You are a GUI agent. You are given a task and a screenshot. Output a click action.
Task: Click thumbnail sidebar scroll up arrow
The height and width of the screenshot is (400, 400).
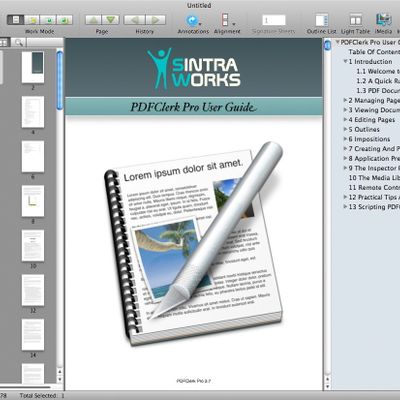[x=60, y=372]
